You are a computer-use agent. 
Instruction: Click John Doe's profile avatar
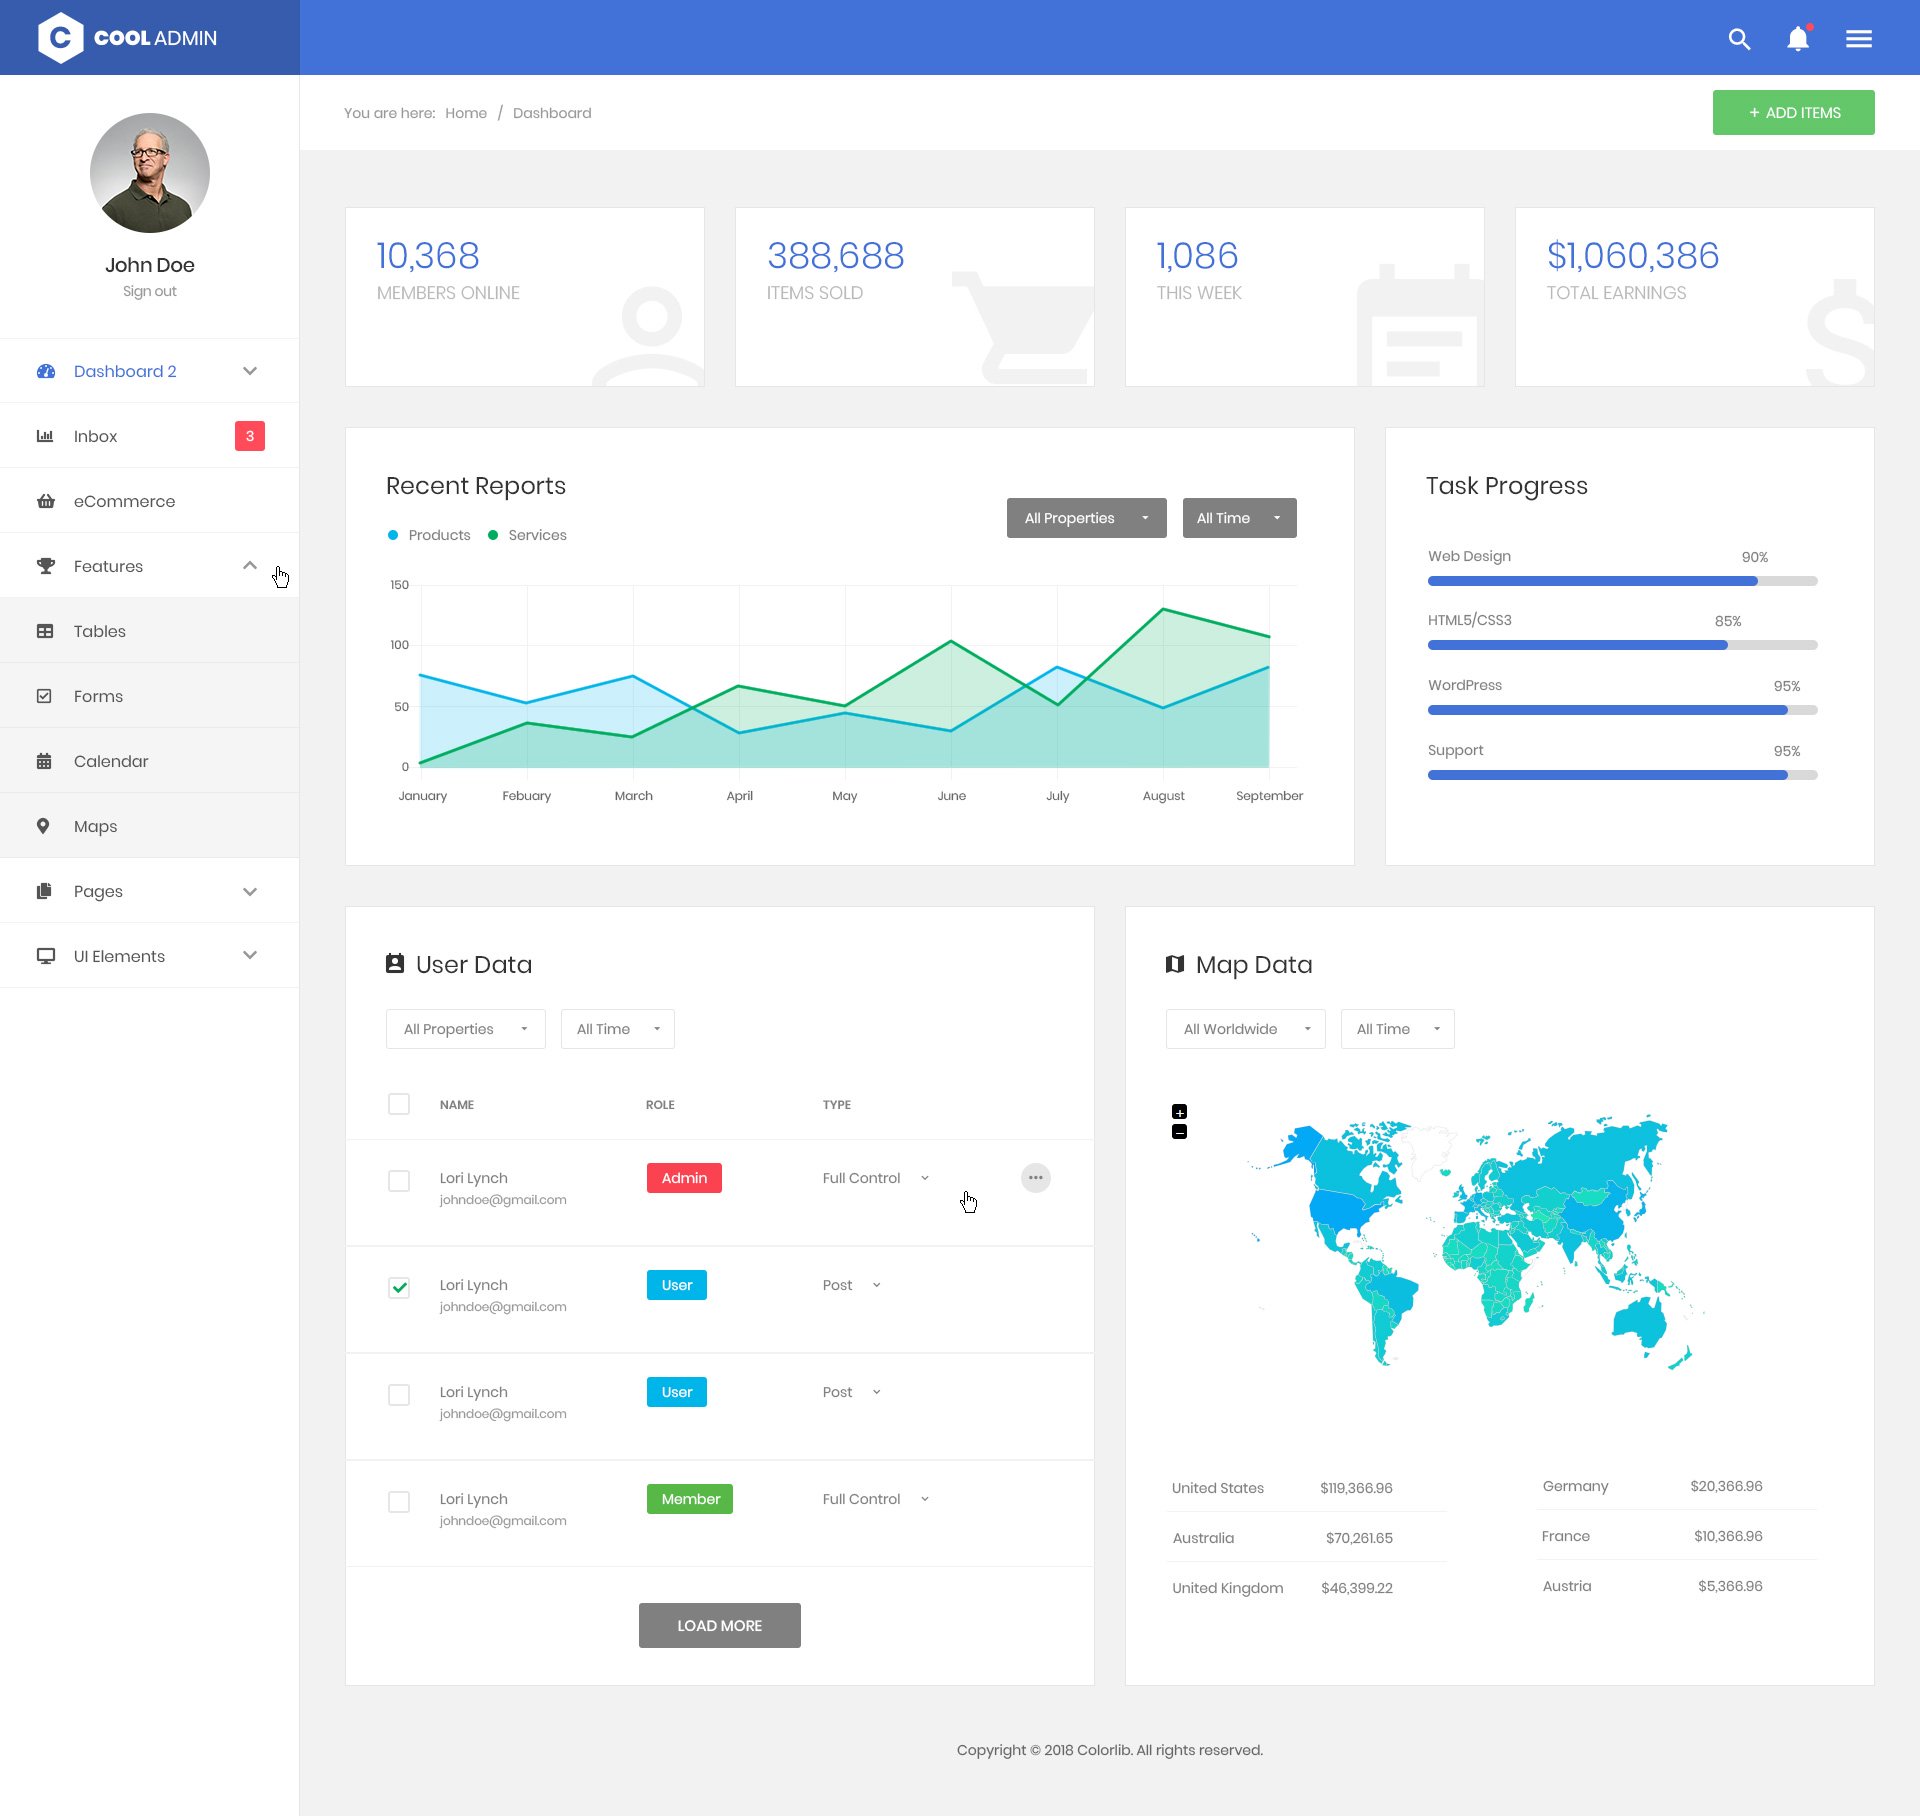pyautogui.click(x=150, y=173)
